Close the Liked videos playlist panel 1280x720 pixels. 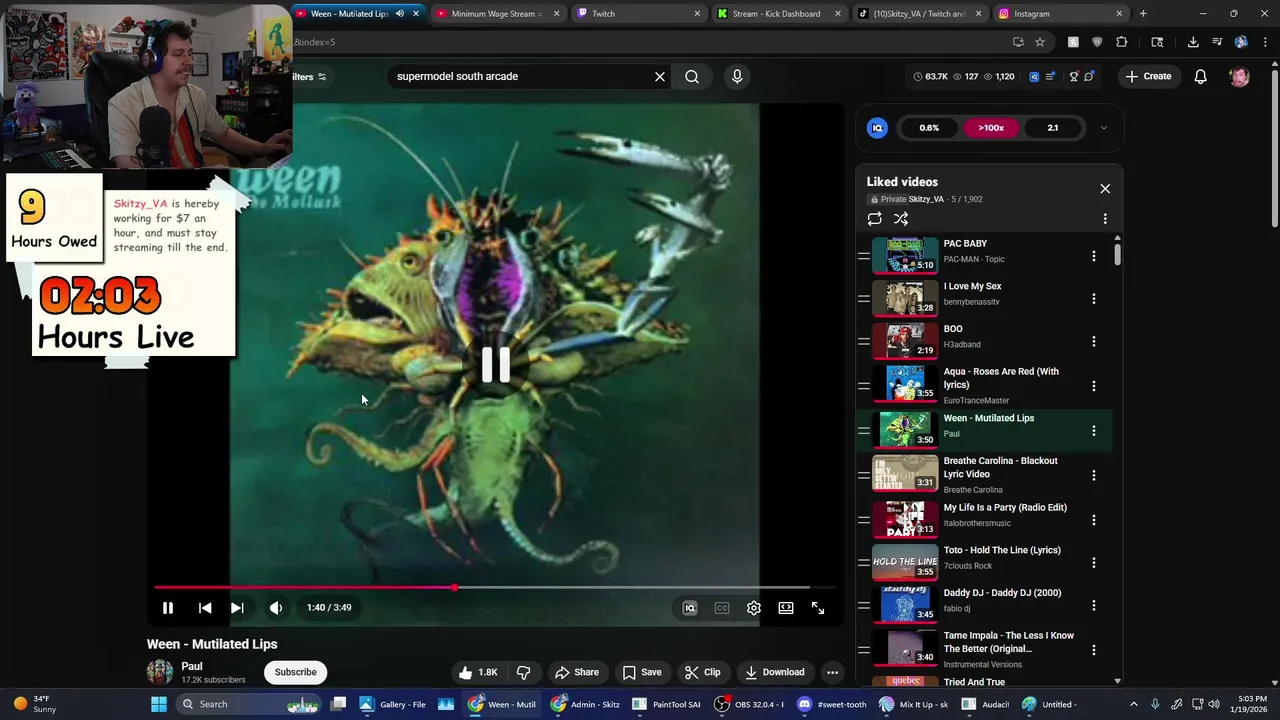click(1105, 189)
